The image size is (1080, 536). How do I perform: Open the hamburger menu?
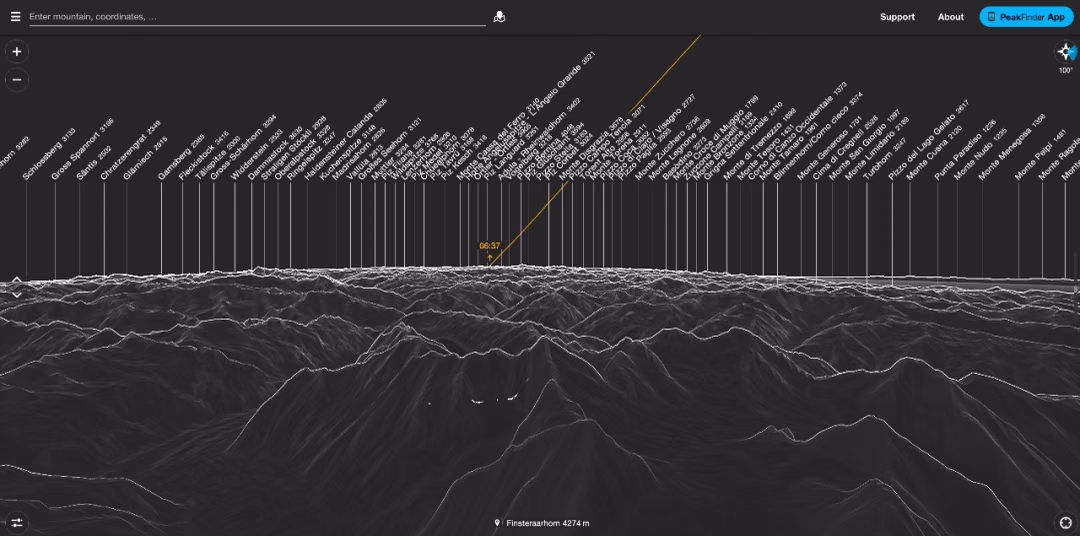click(15, 17)
